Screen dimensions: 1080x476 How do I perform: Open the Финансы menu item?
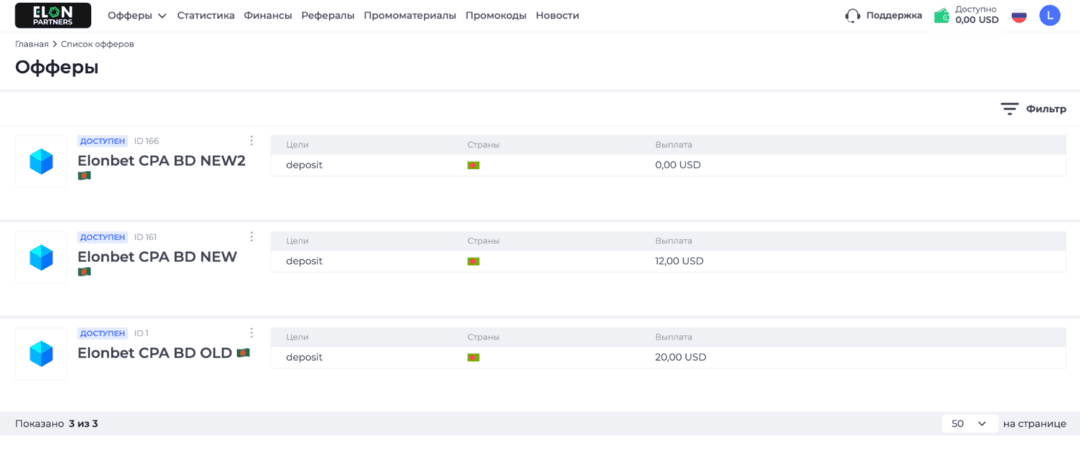tap(268, 15)
